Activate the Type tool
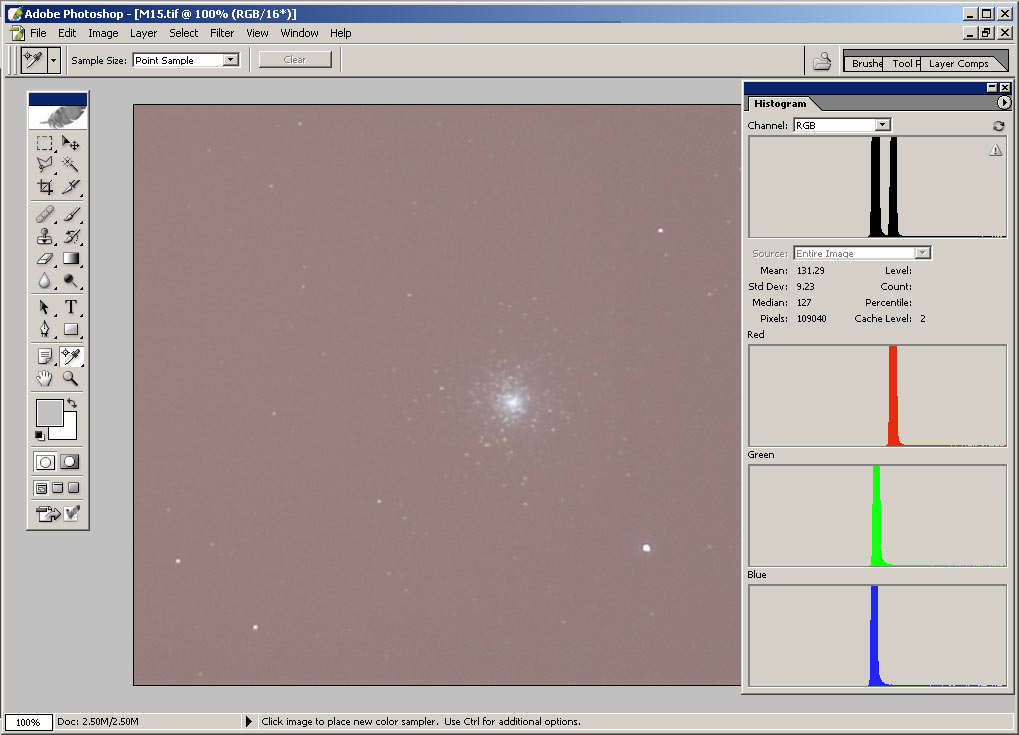The height and width of the screenshot is (735, 1019). [x=71, y=307]
